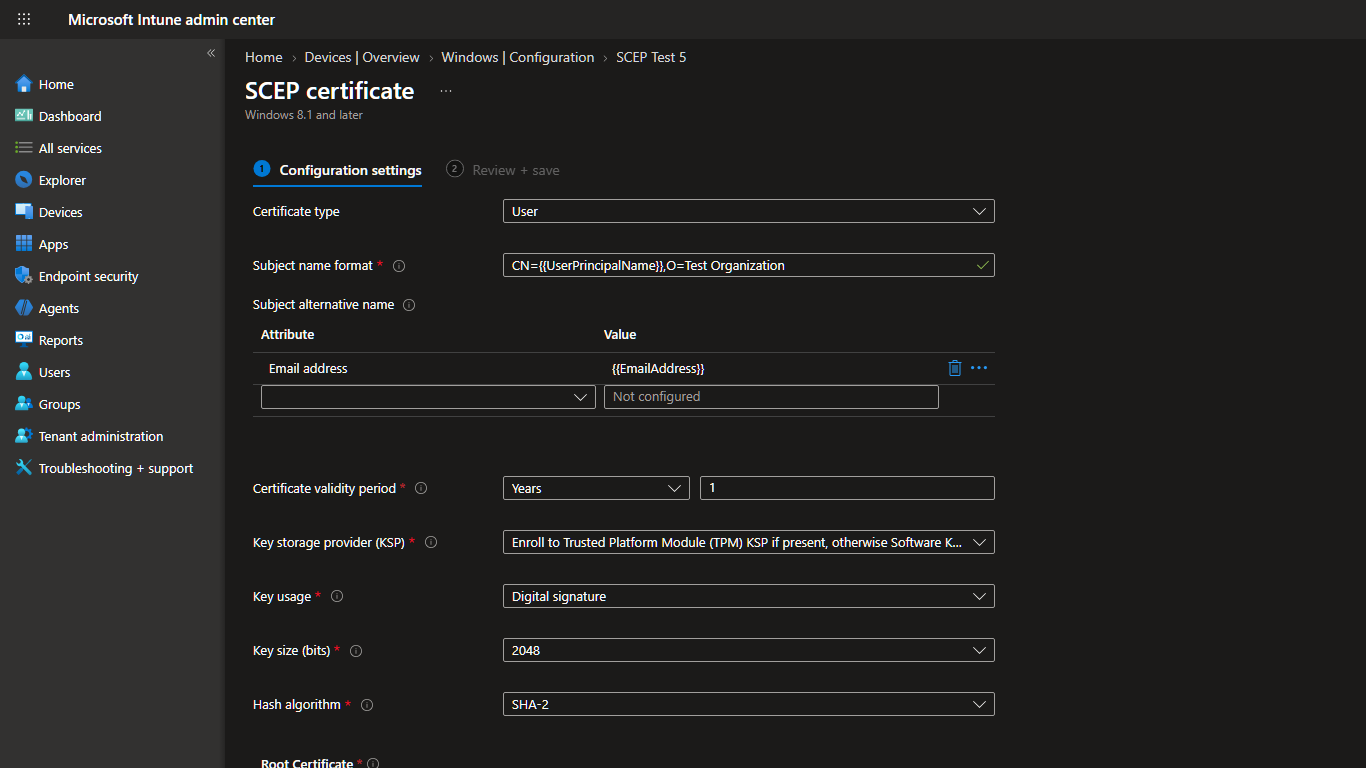This screenshot has height=768, width=1366.
Task: Show info tooltip for Subject alternative name
Action: (409, 305)
